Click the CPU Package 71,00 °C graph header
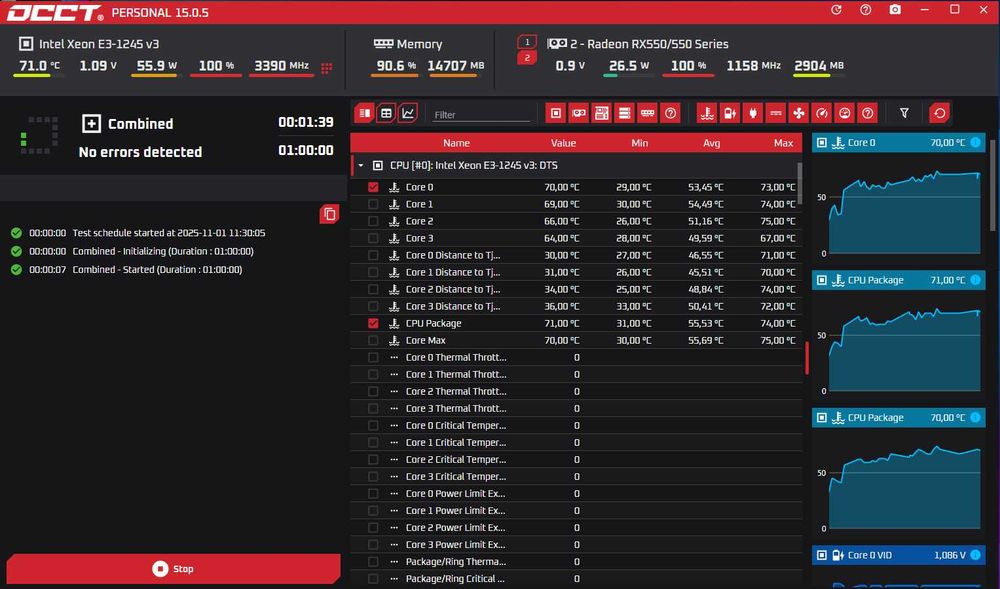Screen dimensions: 1000x589 pyautogui.click(x=898, y=280)
